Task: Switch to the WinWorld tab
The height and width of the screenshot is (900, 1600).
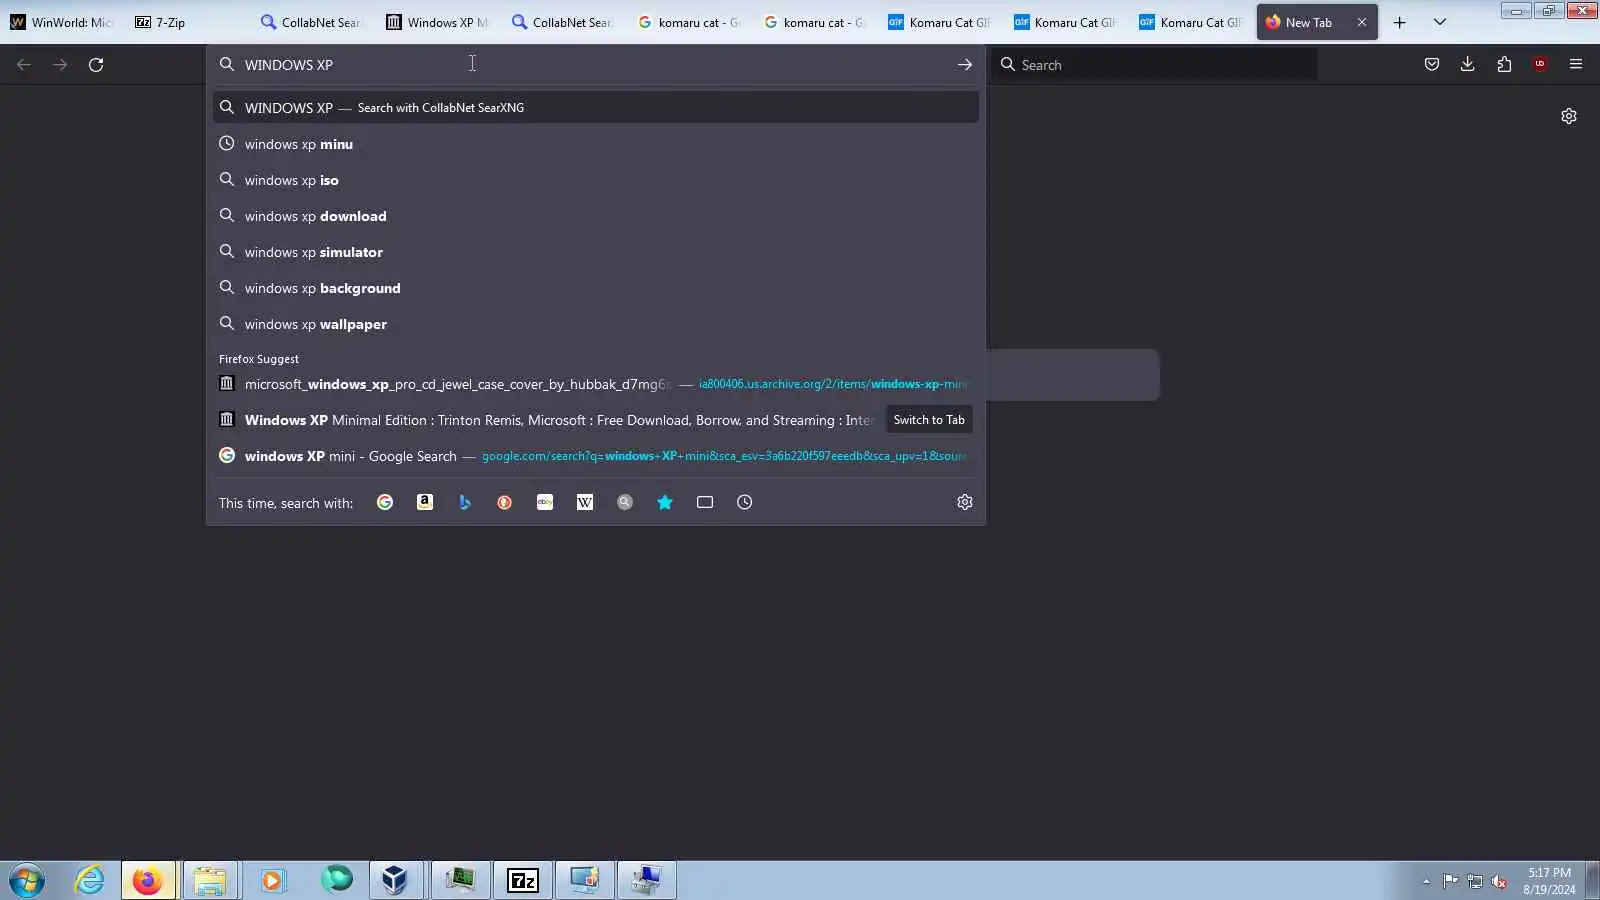Action: coord(63,22)
